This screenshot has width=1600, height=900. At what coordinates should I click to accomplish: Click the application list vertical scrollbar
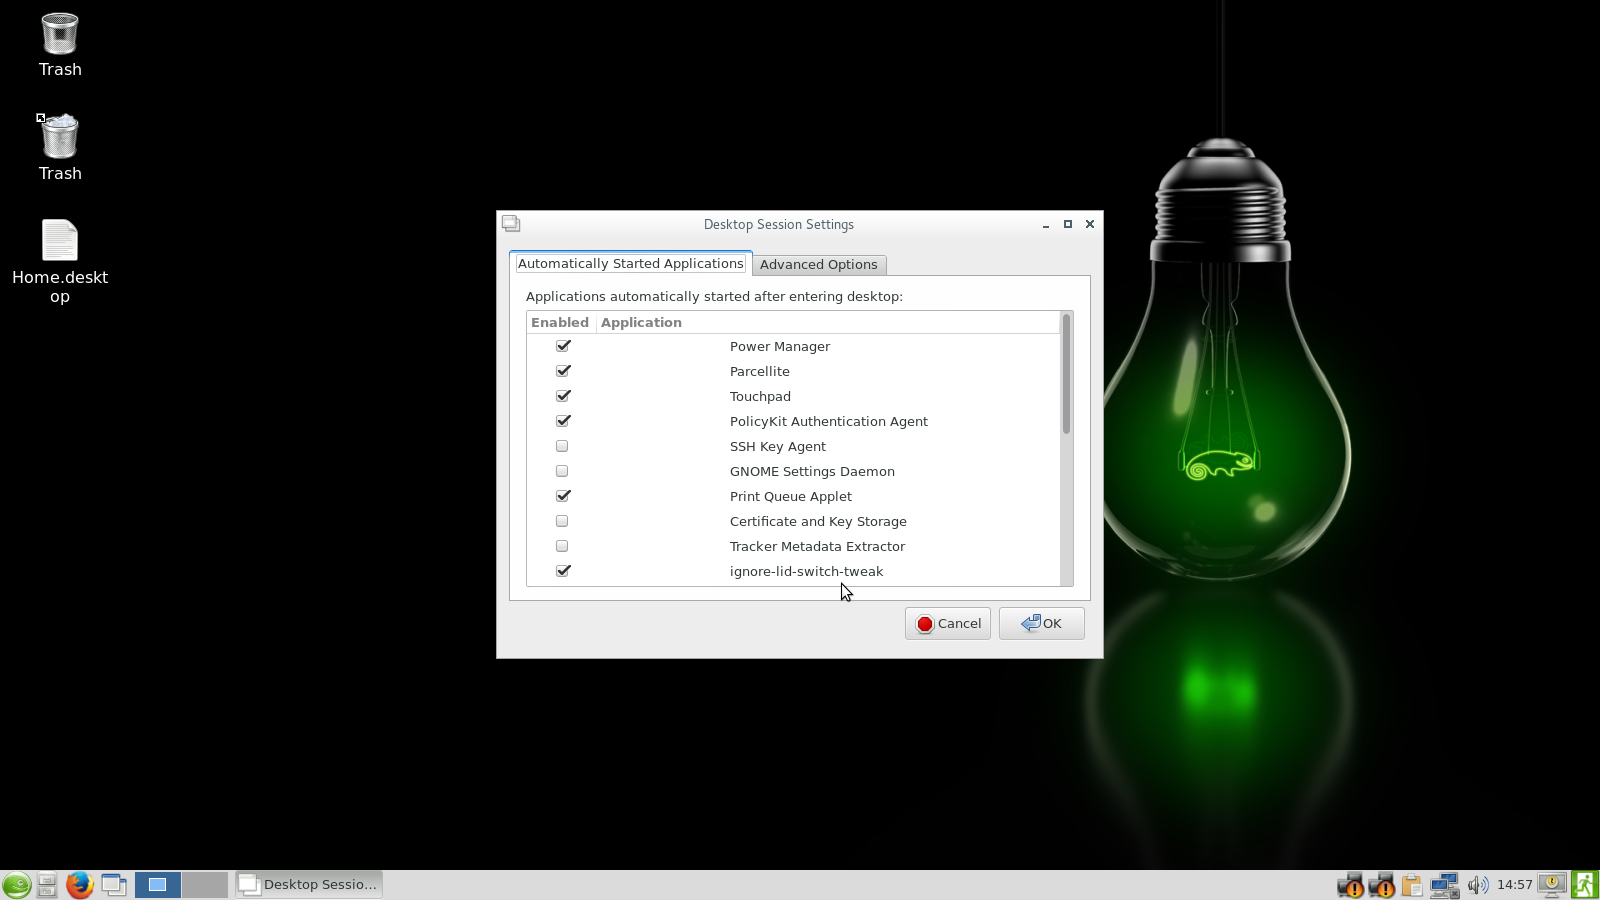click(x=1066, y=375)
